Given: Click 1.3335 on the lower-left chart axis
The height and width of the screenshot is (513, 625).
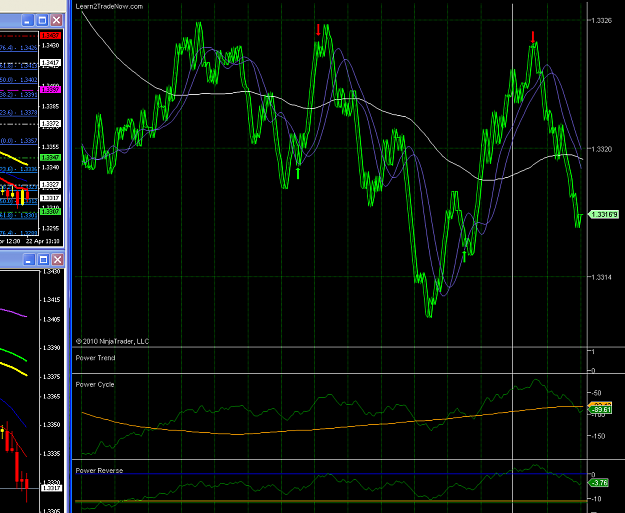Looking at the screenshot, I should coord(52,454).
